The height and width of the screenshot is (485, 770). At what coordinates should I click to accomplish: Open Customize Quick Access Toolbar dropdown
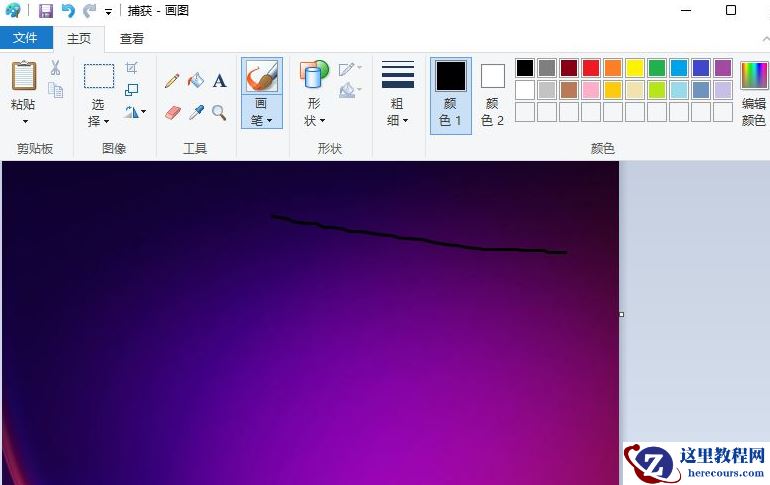pyautogui.click(x=109, y=12)
